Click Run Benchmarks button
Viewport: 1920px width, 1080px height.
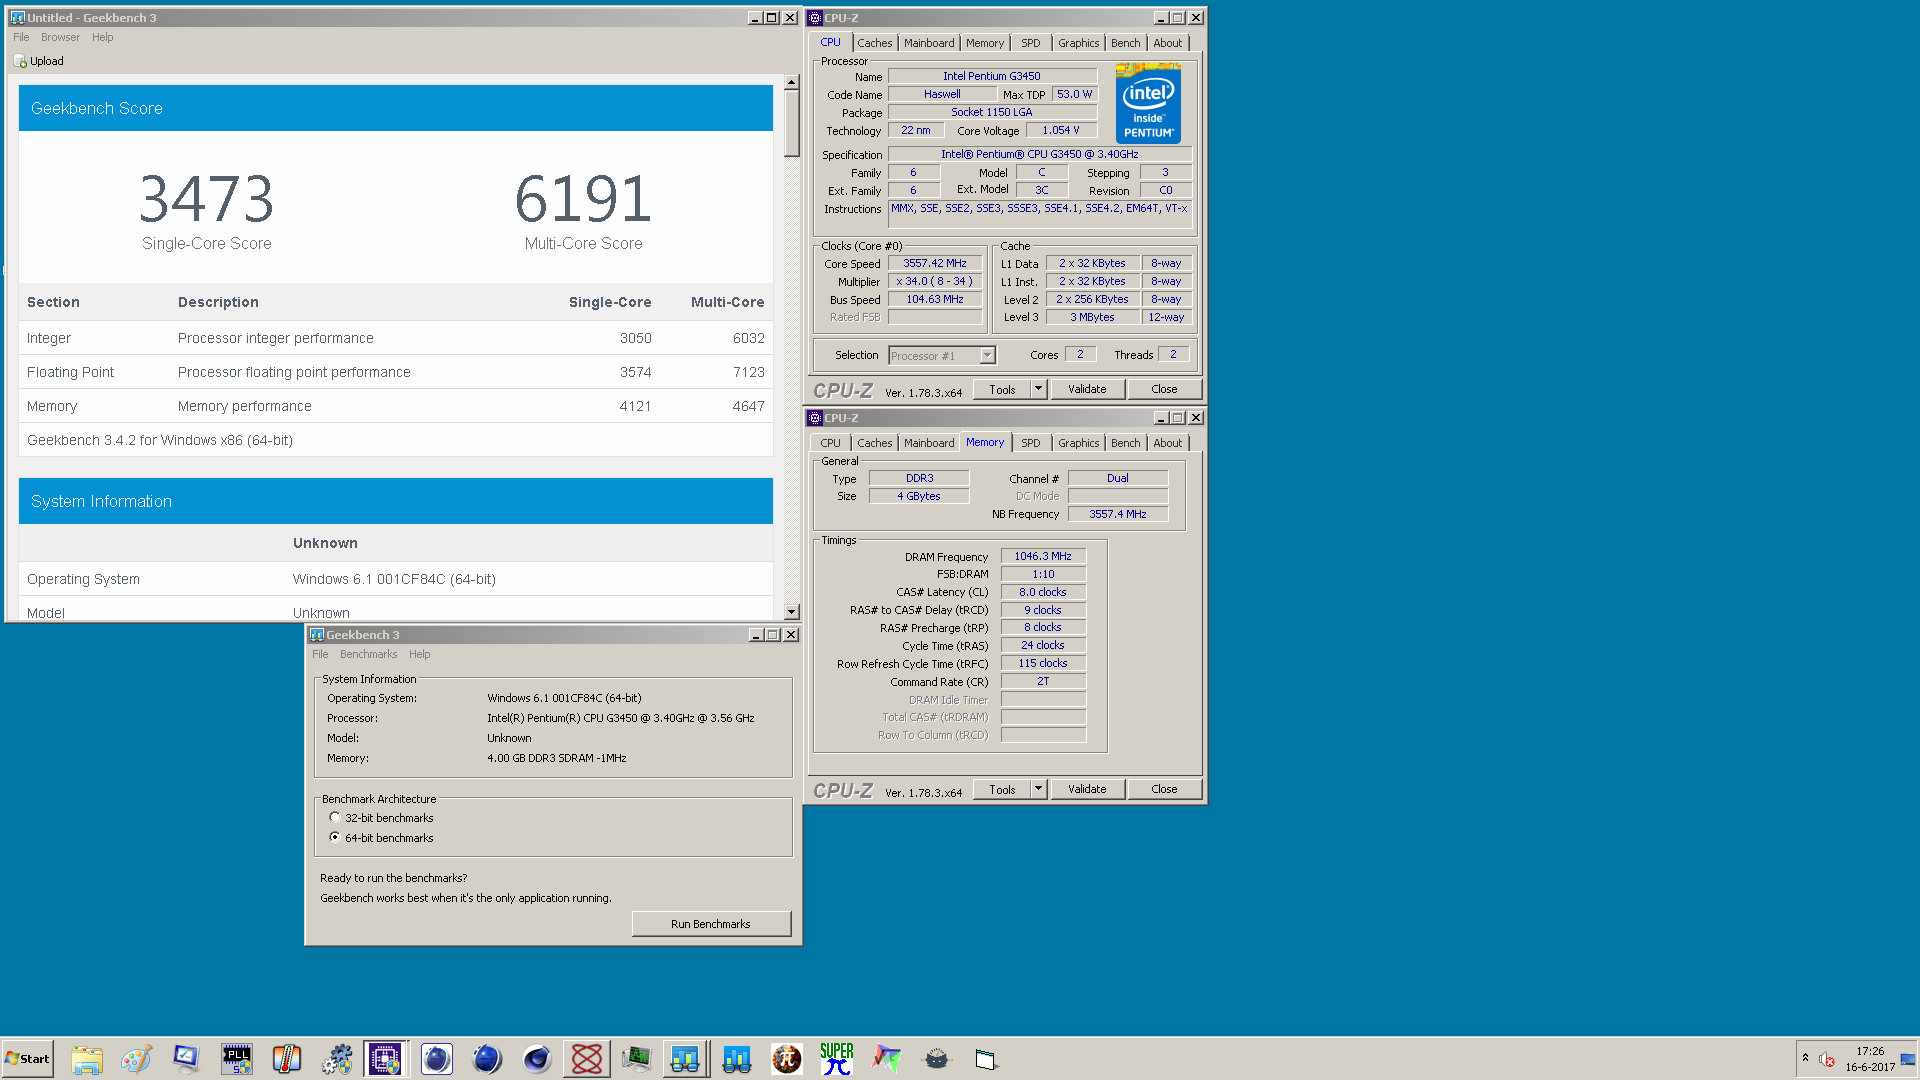click(711, 924)
